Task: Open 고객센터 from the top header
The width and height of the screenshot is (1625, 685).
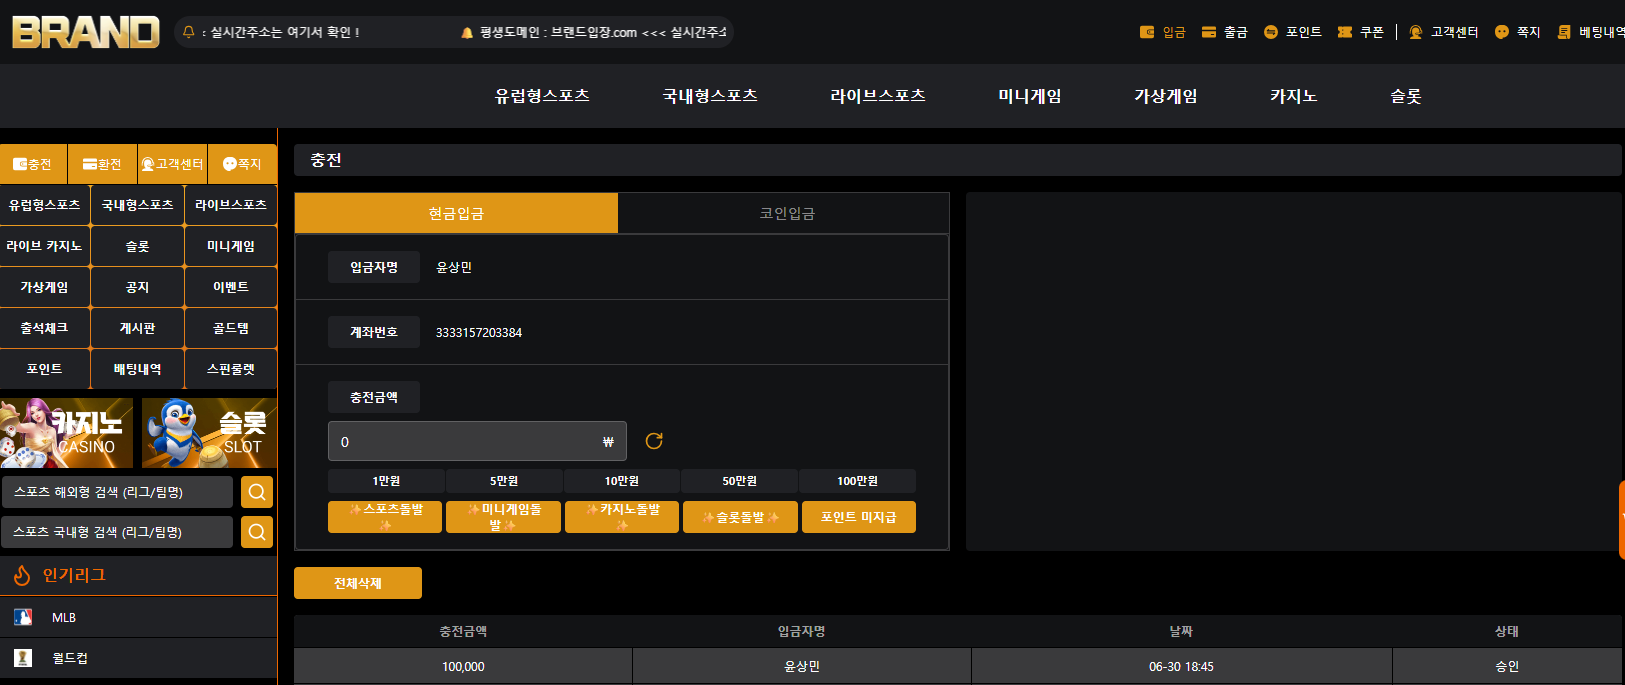Action: [x=1443, y=32]
